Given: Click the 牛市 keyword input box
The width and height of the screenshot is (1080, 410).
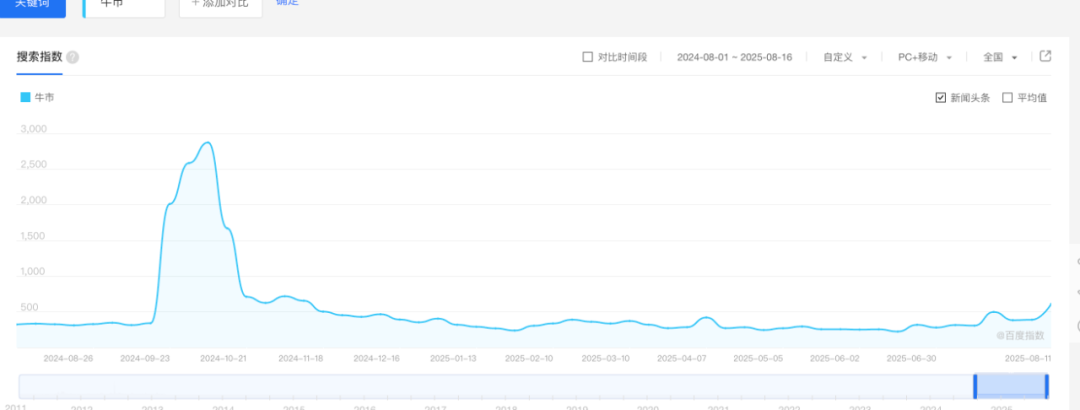Looking at the screenshot, I should (x=124, y=6).
